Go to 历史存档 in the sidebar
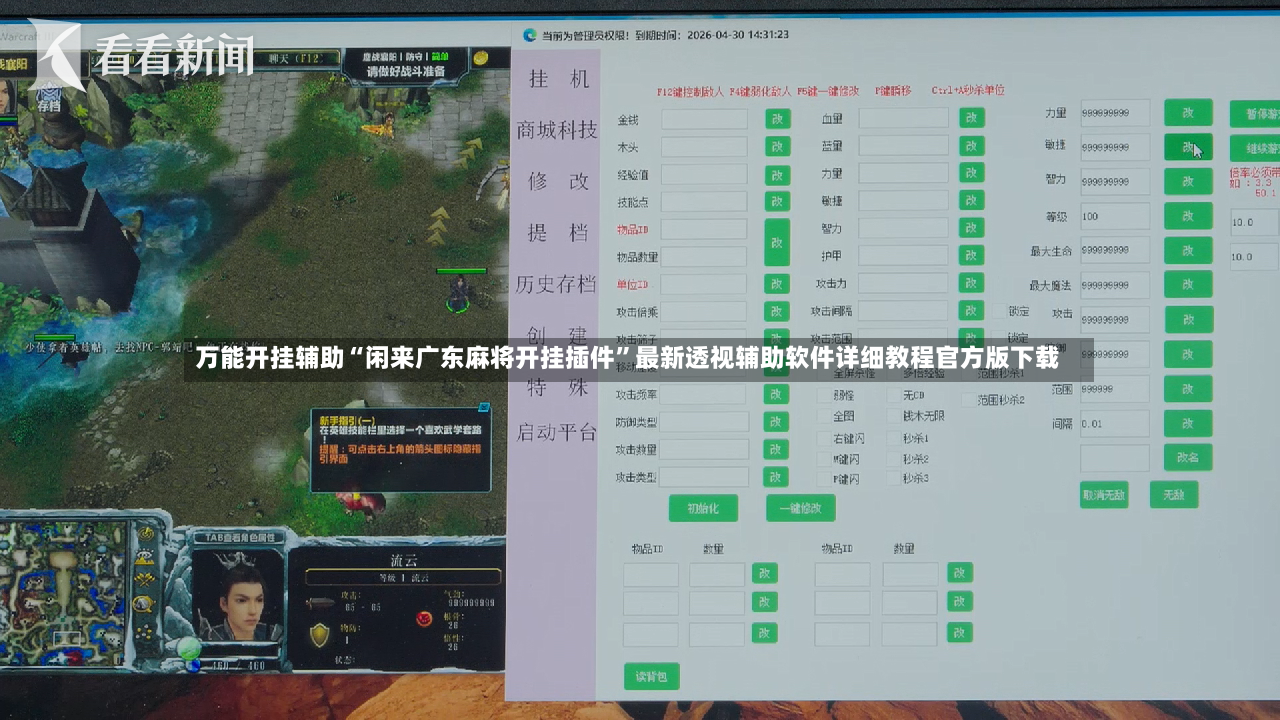 click(556, 285)
